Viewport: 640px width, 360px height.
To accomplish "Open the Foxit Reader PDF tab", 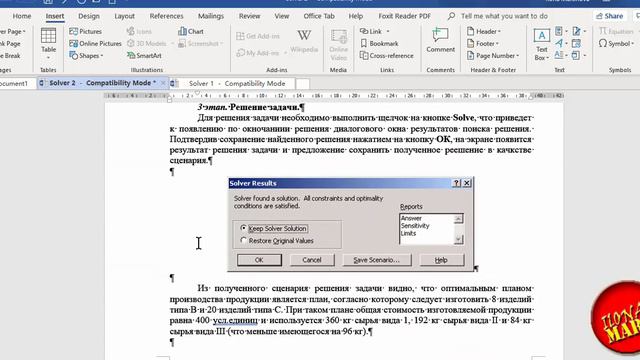I will (x=404, y=16).
